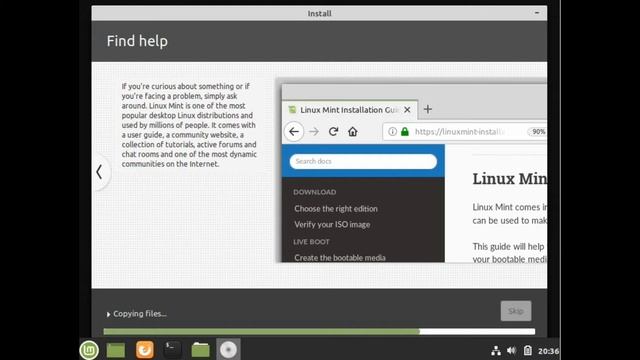Click the Skip button
Image resolution: width=640 pixels, height=360 pixels.
516,311
